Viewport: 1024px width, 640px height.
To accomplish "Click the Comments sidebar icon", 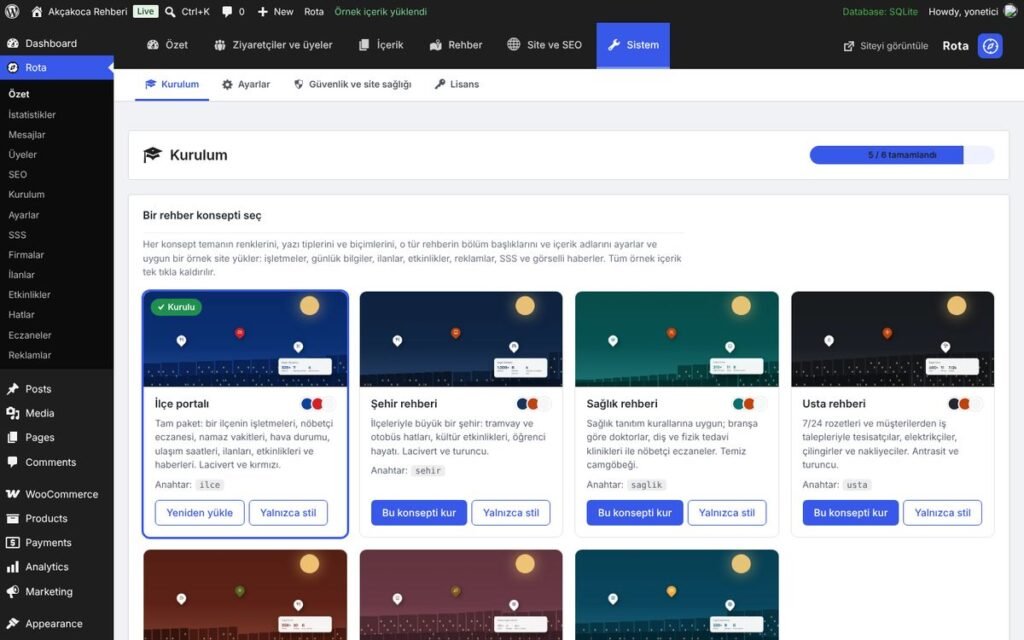I will (13, 462).
